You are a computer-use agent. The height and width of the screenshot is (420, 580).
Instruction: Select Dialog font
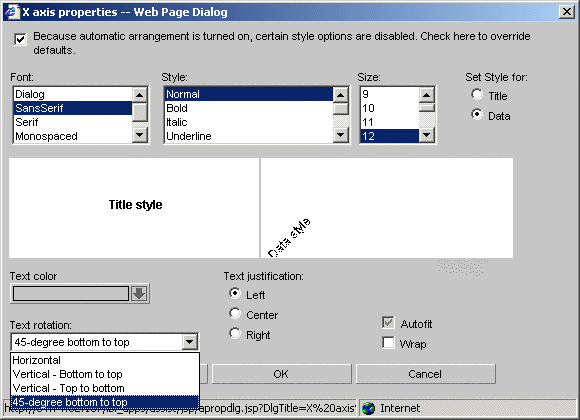click(72, 94)
